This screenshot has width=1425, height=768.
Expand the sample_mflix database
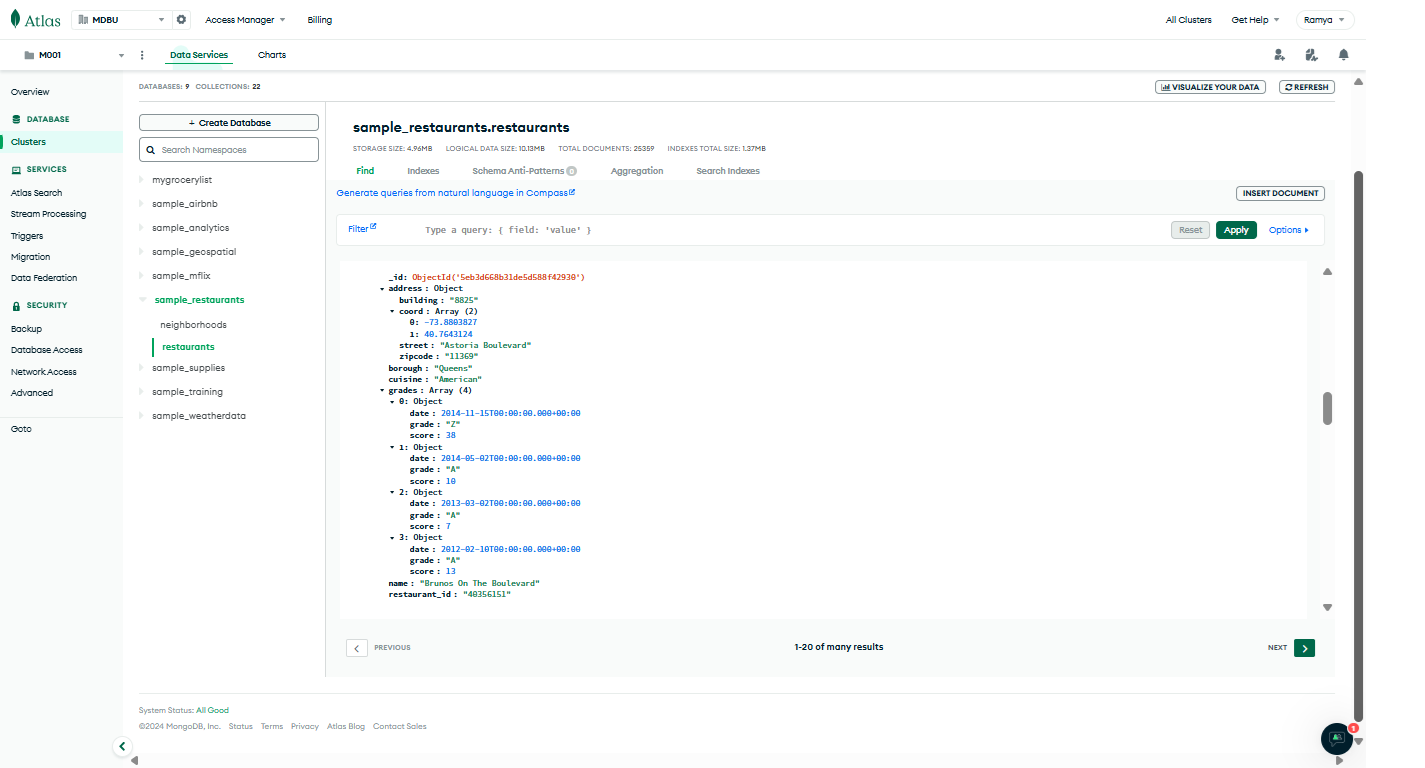(x=141, y=276)
